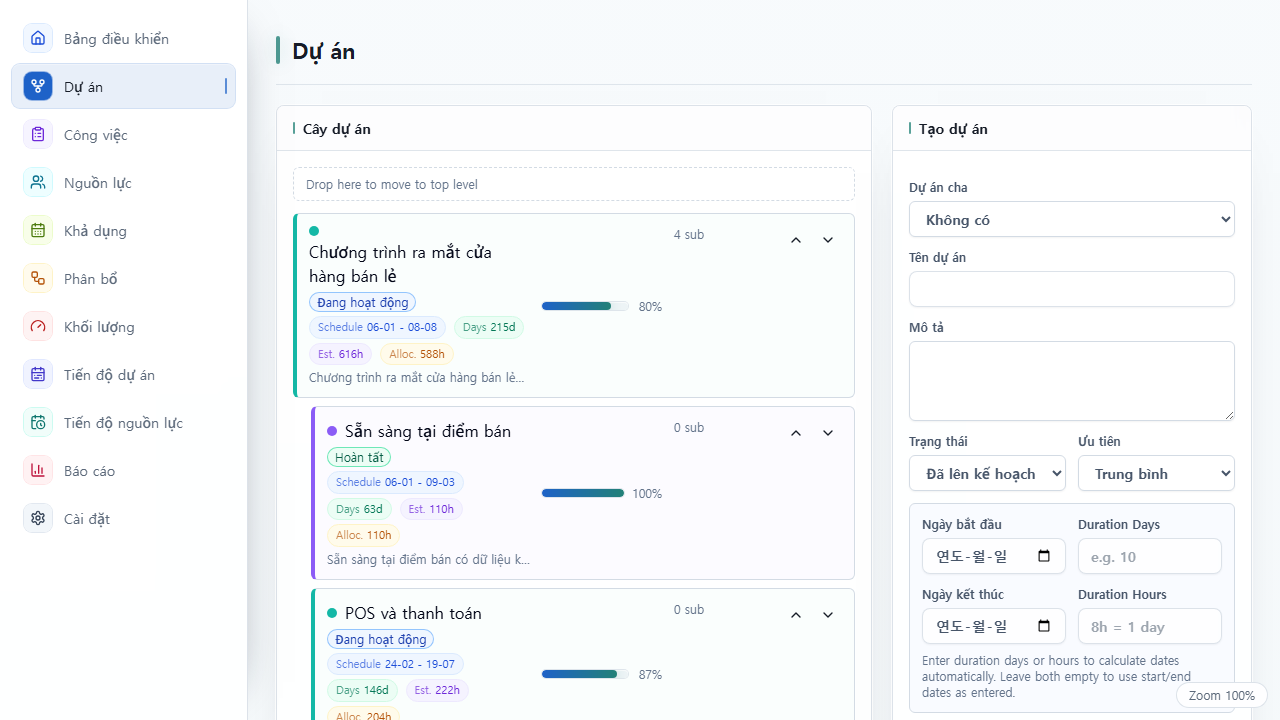The width and height of the screenshot is (1280, 720).
Task: Click the Days 215d badge
Action: point(489,327)
